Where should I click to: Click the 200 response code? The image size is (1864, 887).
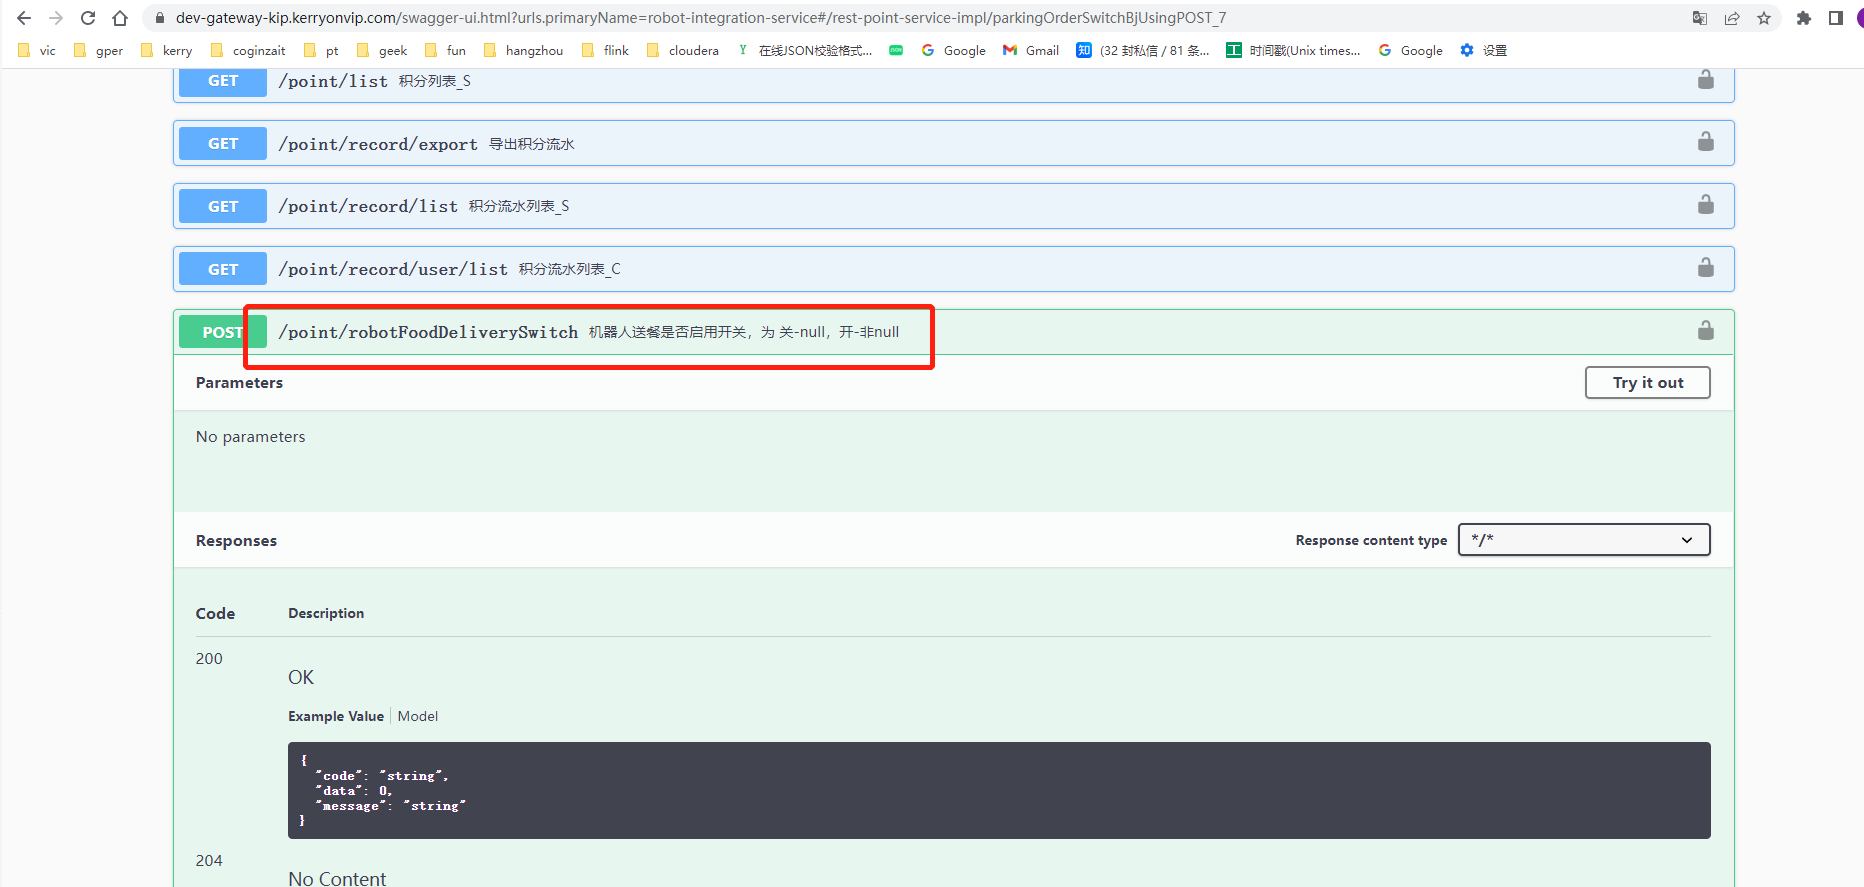tap(209, 658)
